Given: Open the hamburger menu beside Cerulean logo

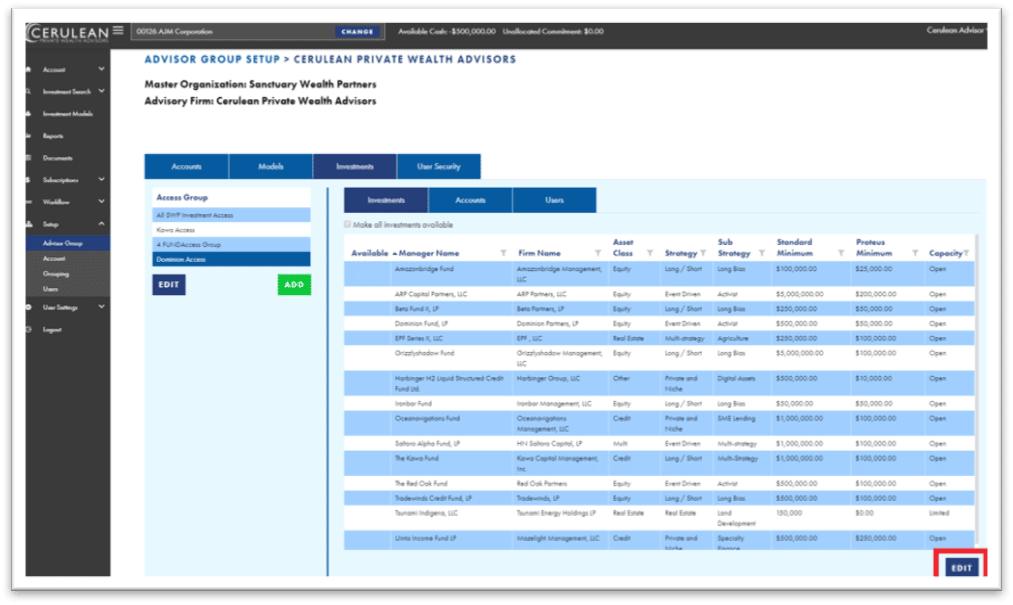Looking at the screenshot, I should click(x=118, y=30).
